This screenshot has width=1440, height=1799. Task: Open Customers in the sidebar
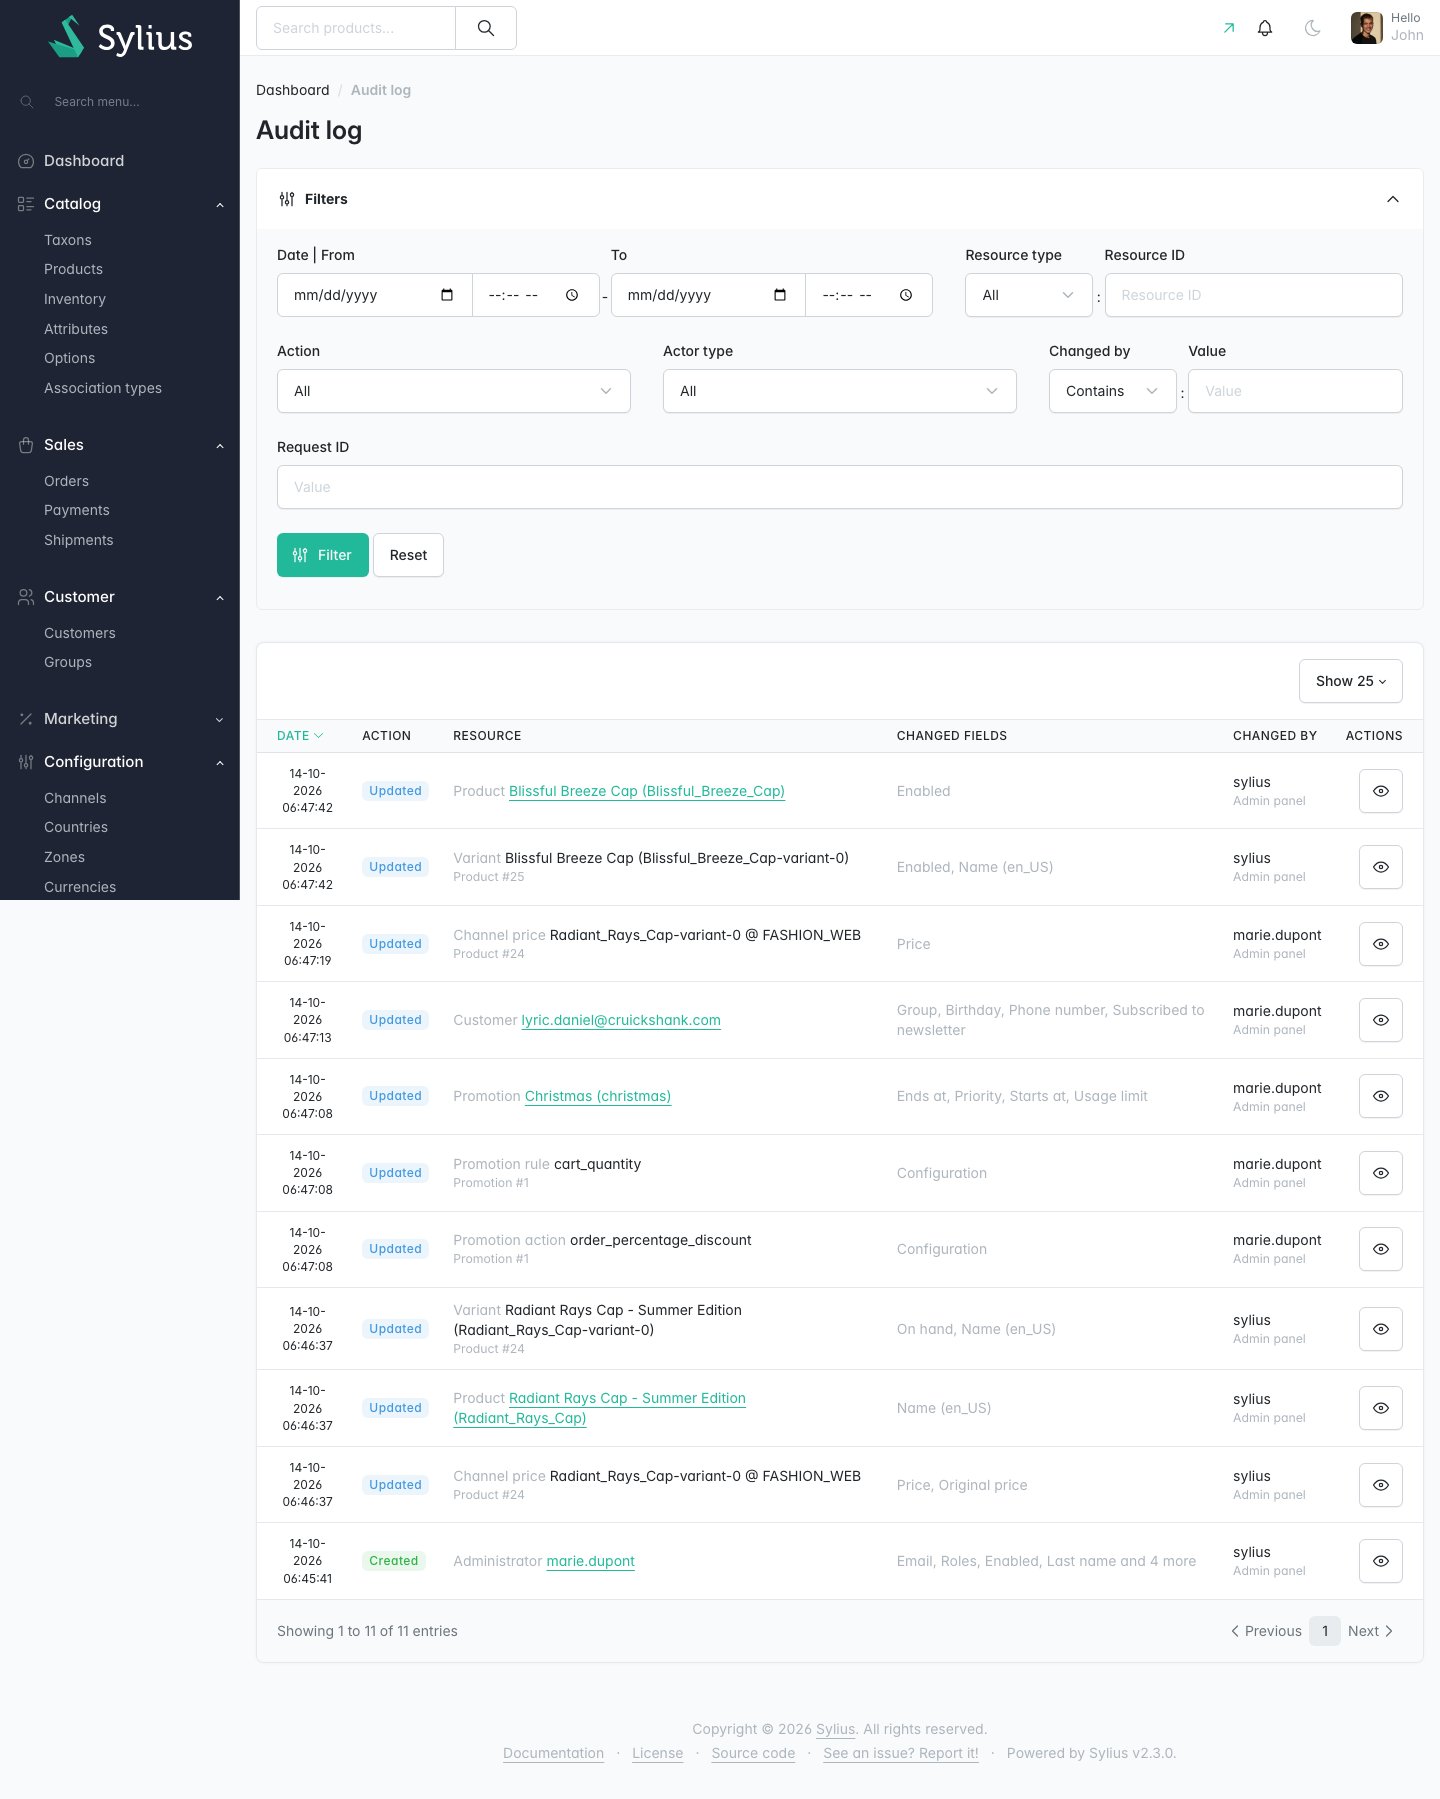pyautogui.click(x=79, y=633)
